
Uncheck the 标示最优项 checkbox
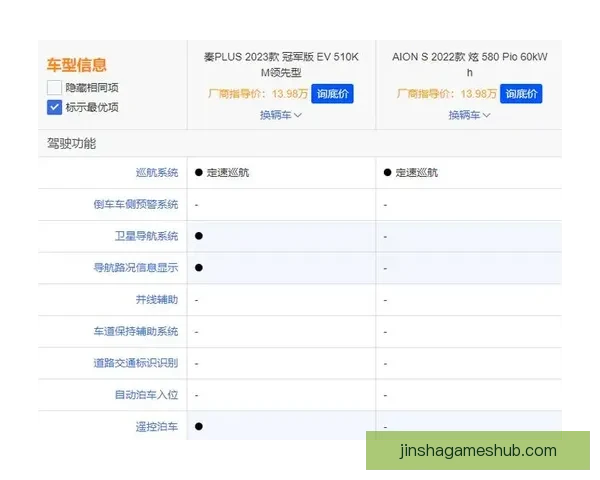point(54,107)
